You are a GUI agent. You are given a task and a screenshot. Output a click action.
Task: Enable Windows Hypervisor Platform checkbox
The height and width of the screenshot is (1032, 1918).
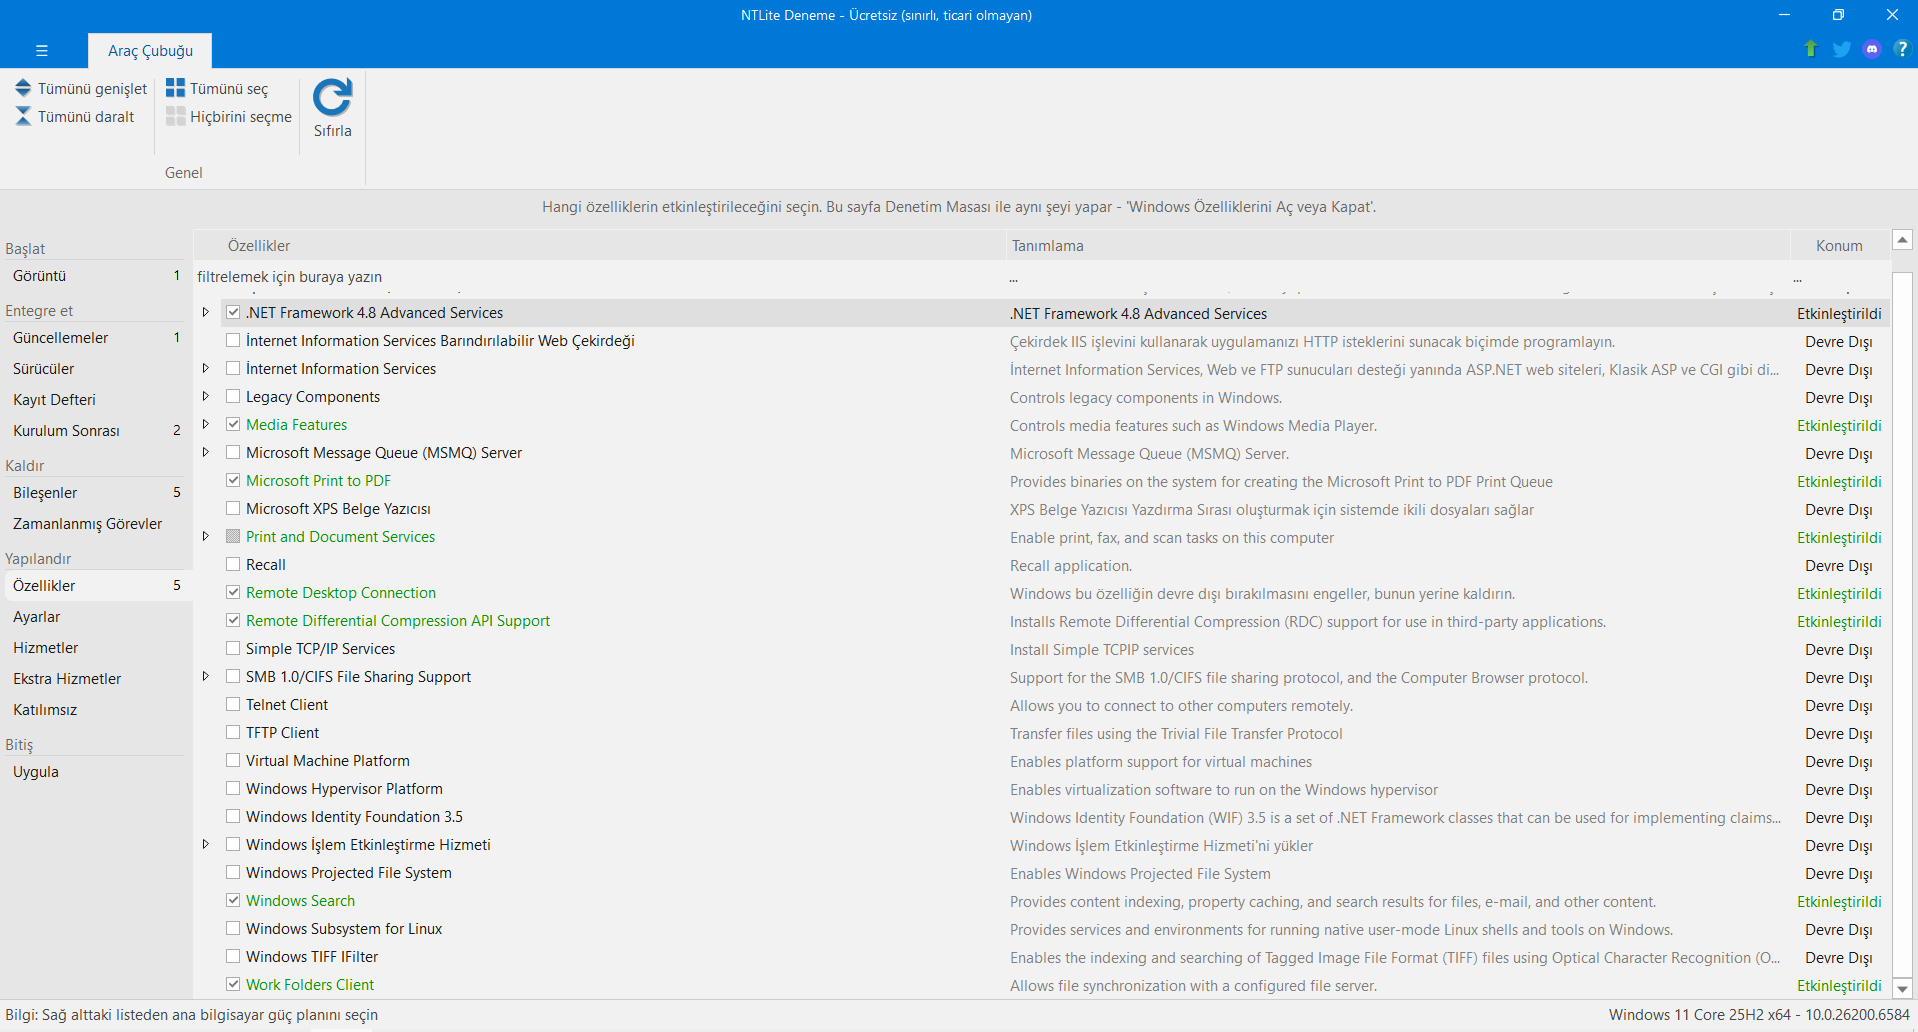233,789
